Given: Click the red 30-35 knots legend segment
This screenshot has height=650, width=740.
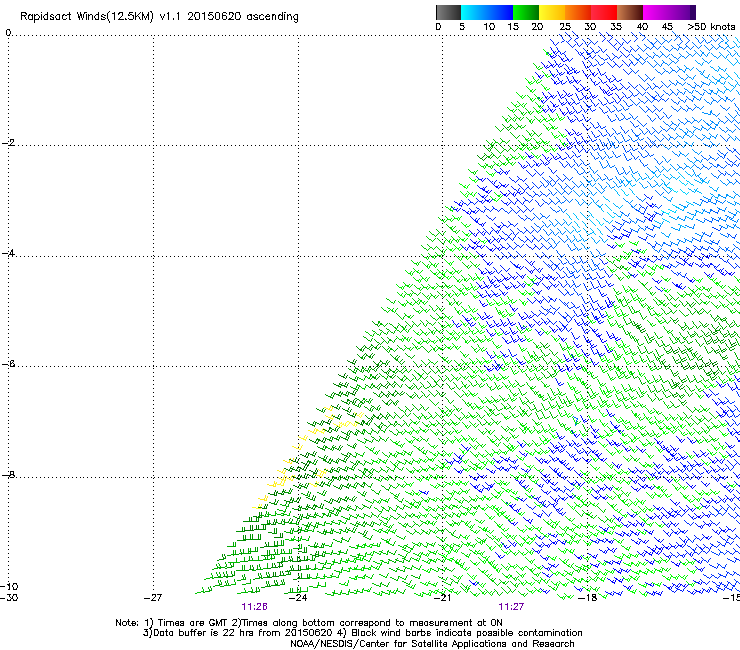Looking at the screenshot, I should point(604,12).
